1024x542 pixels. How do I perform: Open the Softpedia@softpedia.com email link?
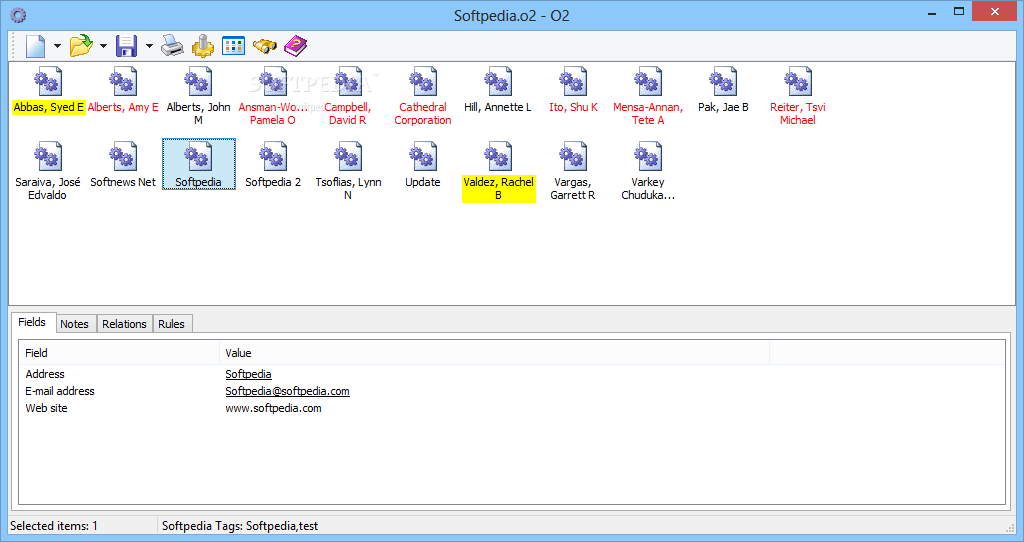(287, 391)
